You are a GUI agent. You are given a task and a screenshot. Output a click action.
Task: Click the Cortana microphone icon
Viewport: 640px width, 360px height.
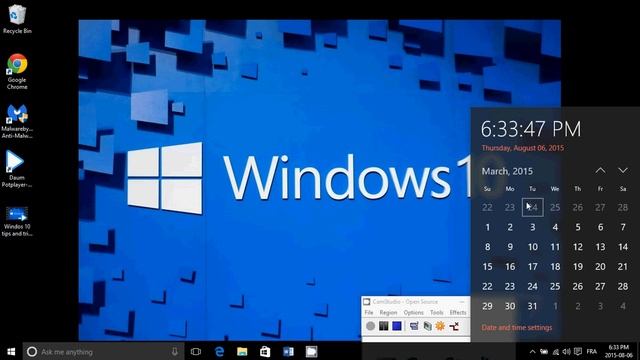(175, 351)
